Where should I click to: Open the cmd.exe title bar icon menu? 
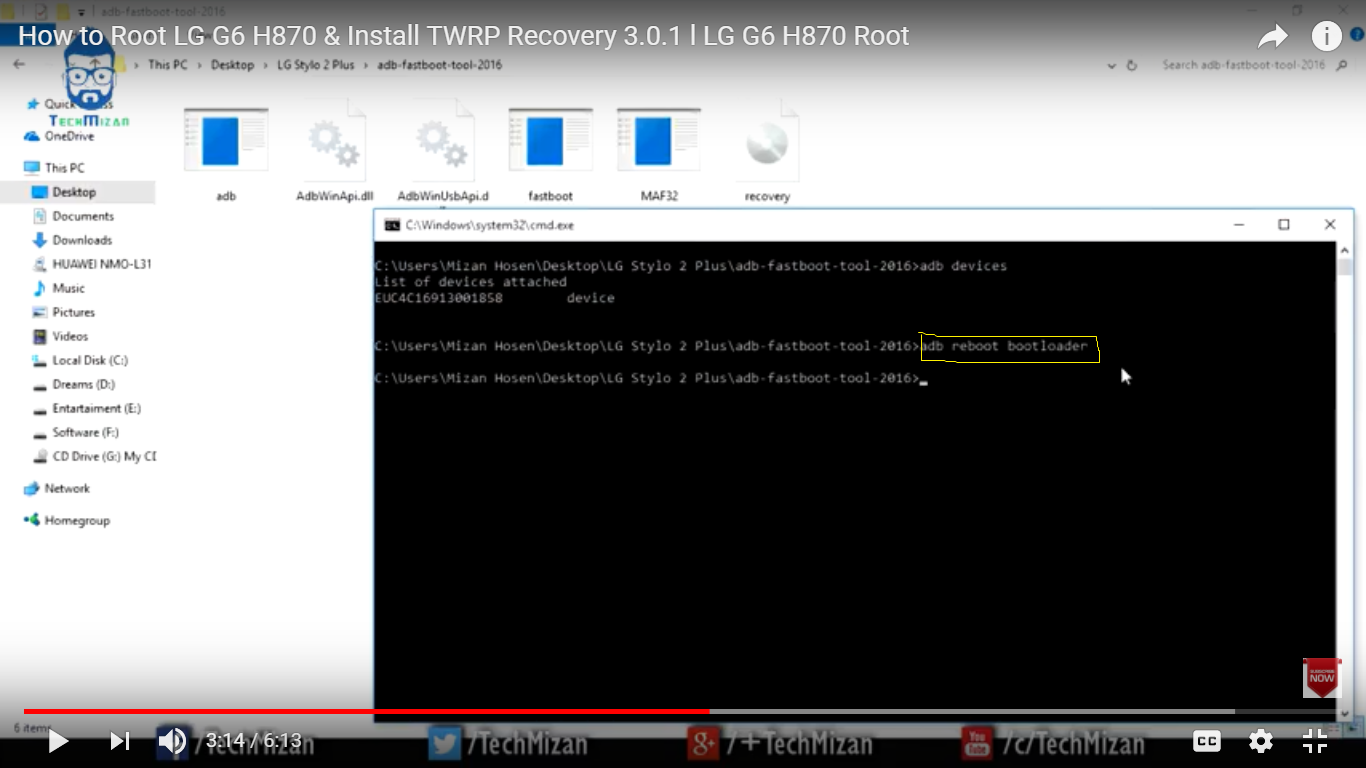click(x=393, y=225)
